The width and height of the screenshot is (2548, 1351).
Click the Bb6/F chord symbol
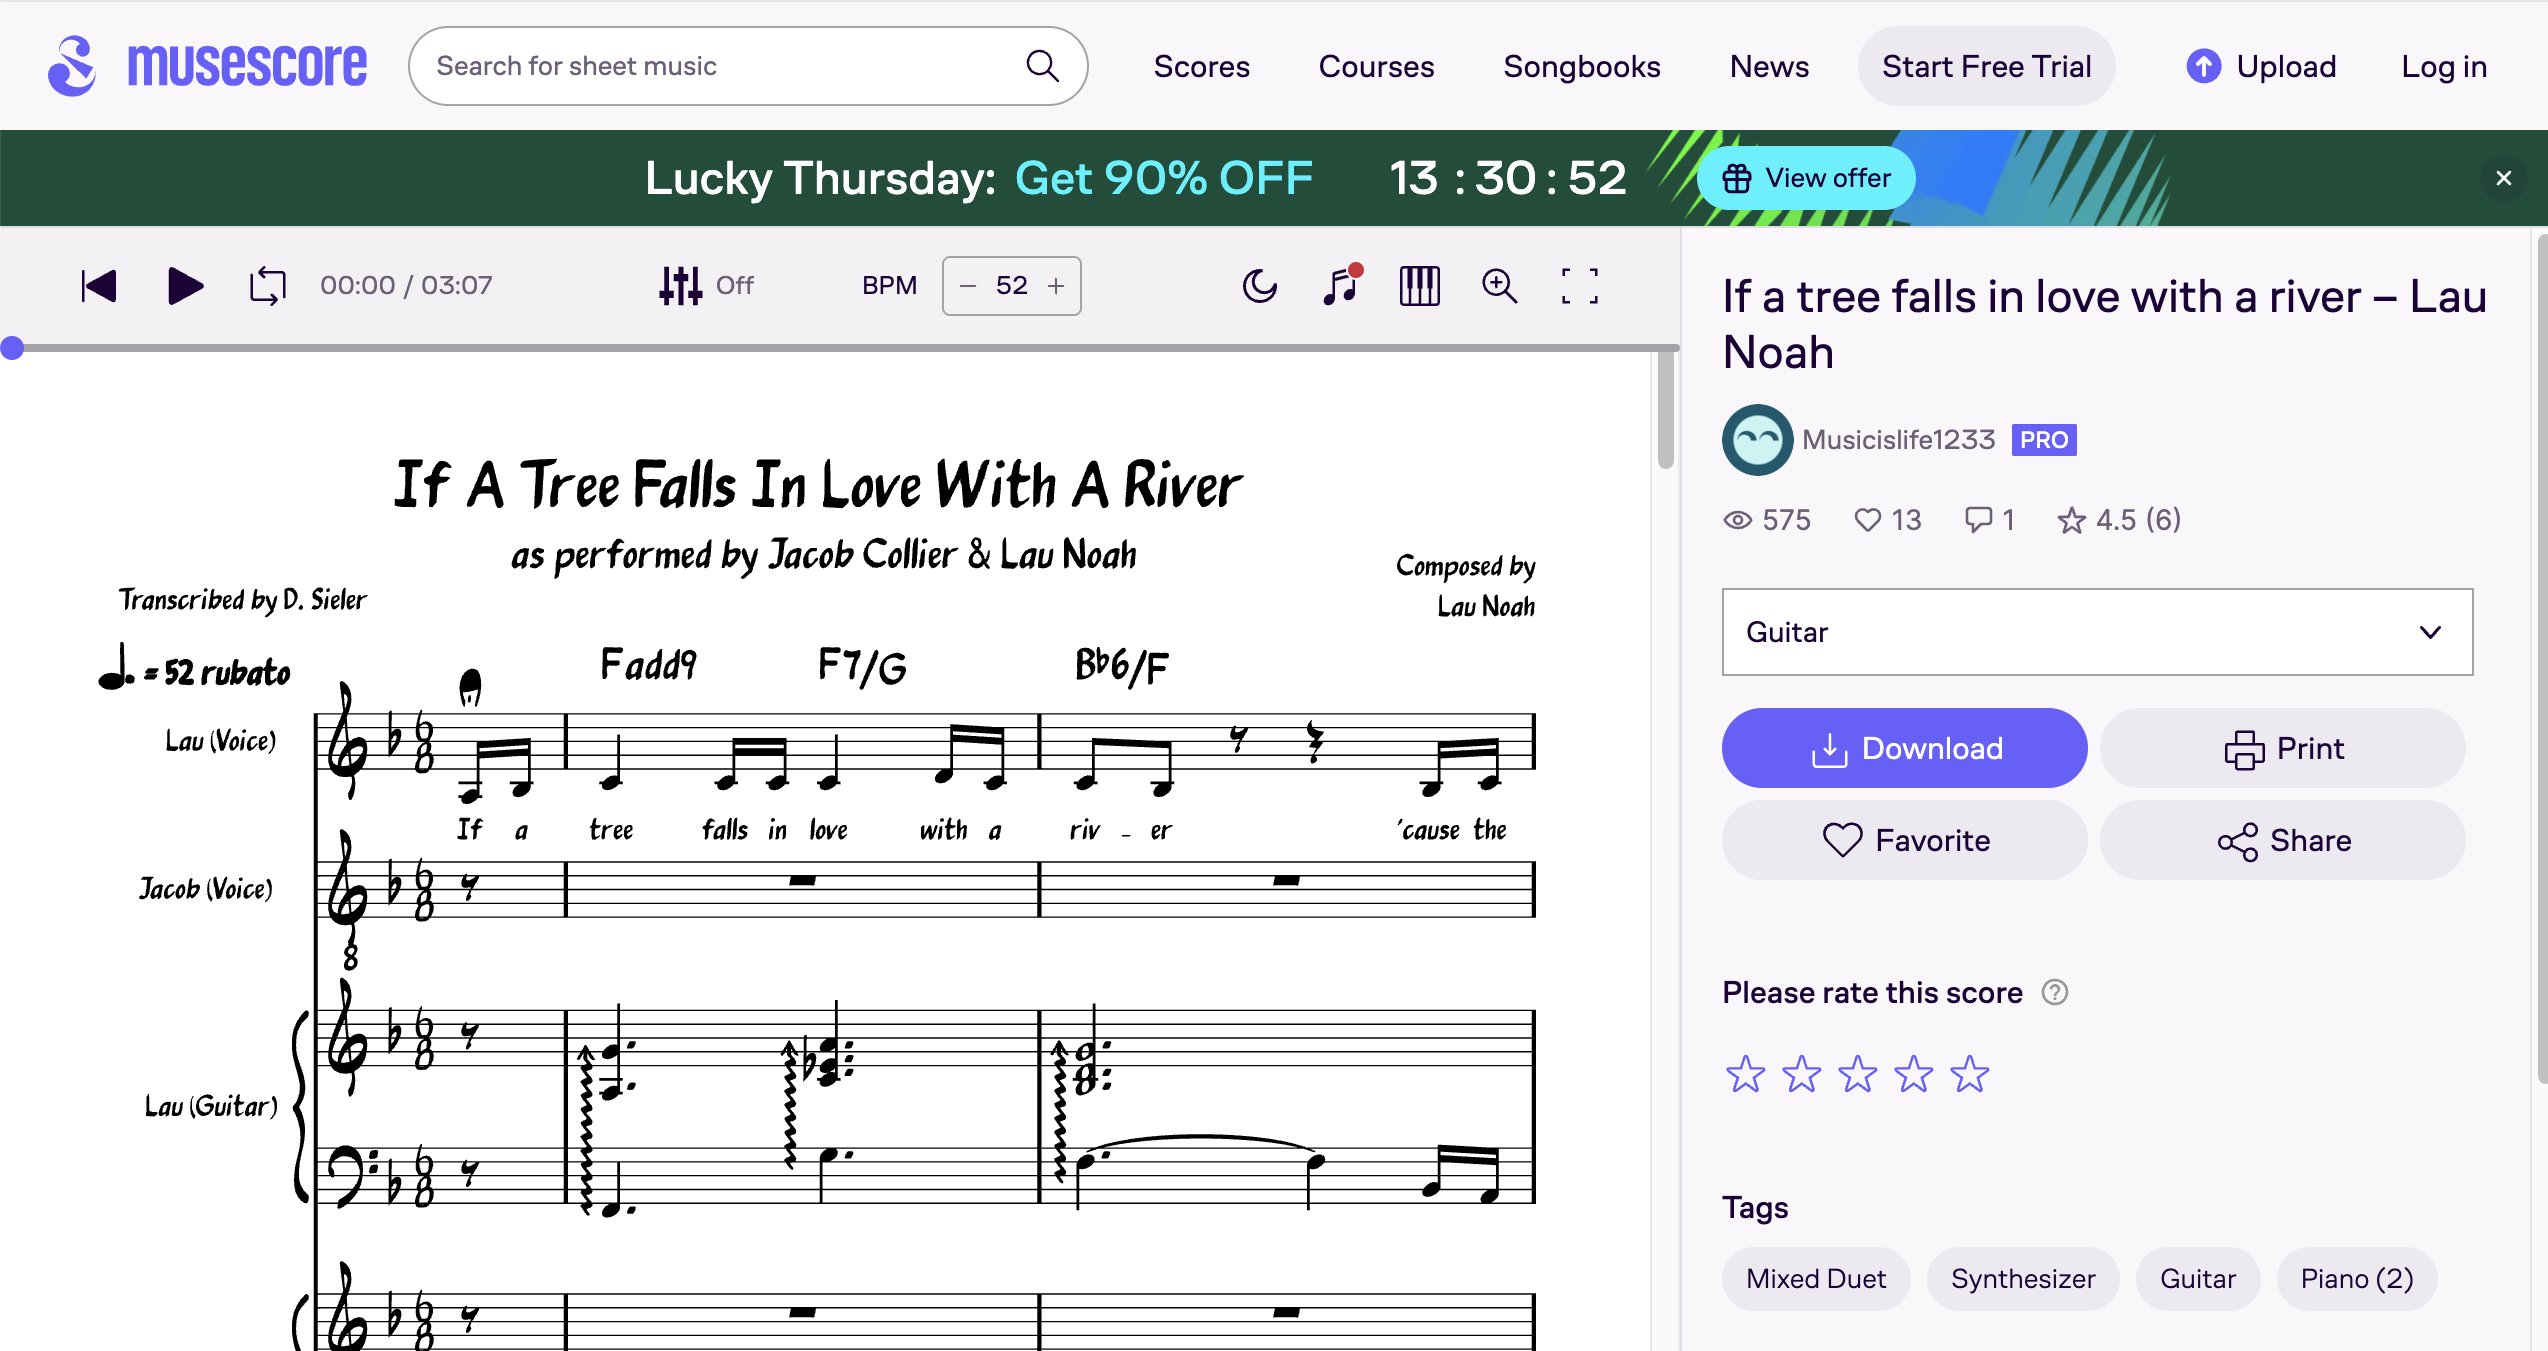click(x=1120, y=666)
